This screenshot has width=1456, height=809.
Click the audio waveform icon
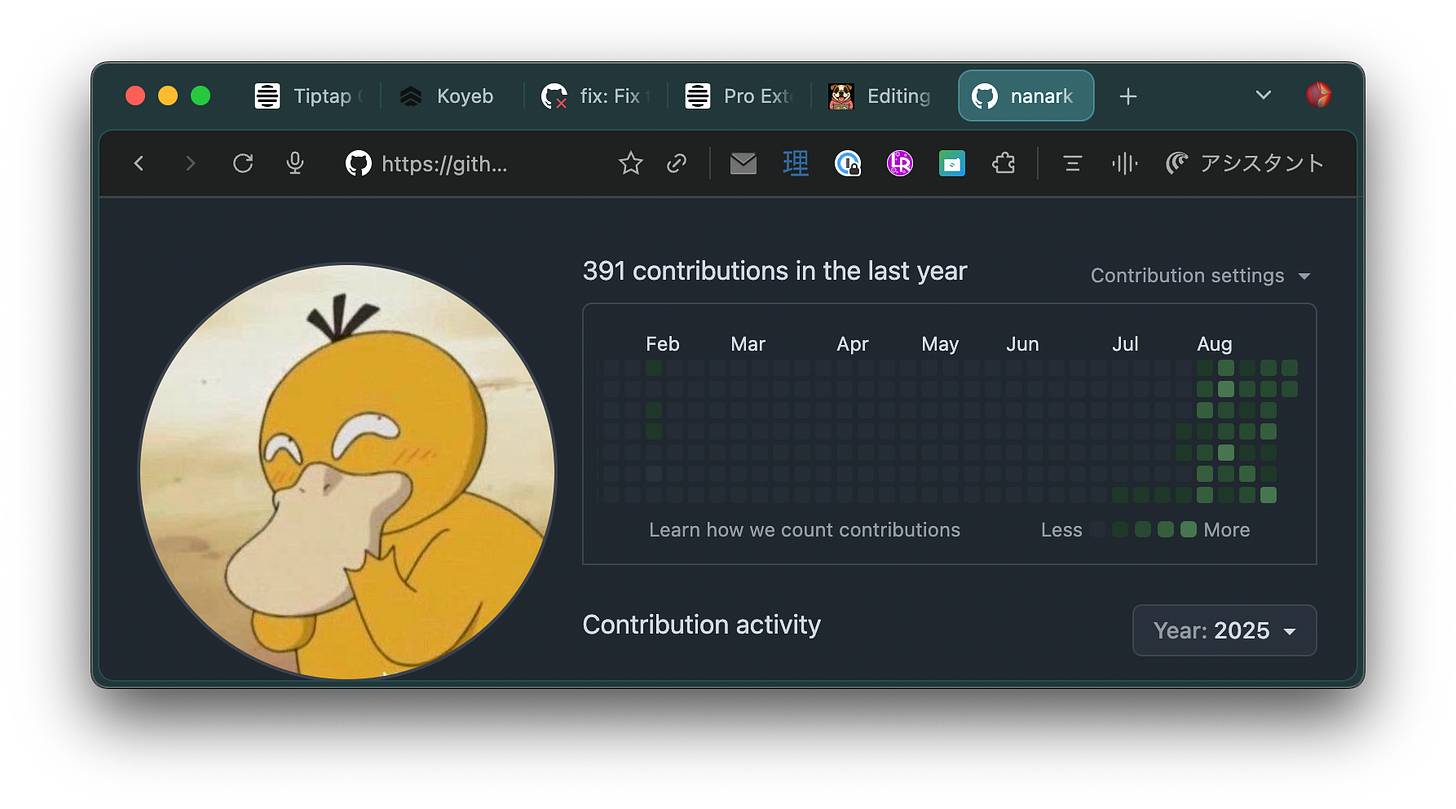coord(1125,163)
